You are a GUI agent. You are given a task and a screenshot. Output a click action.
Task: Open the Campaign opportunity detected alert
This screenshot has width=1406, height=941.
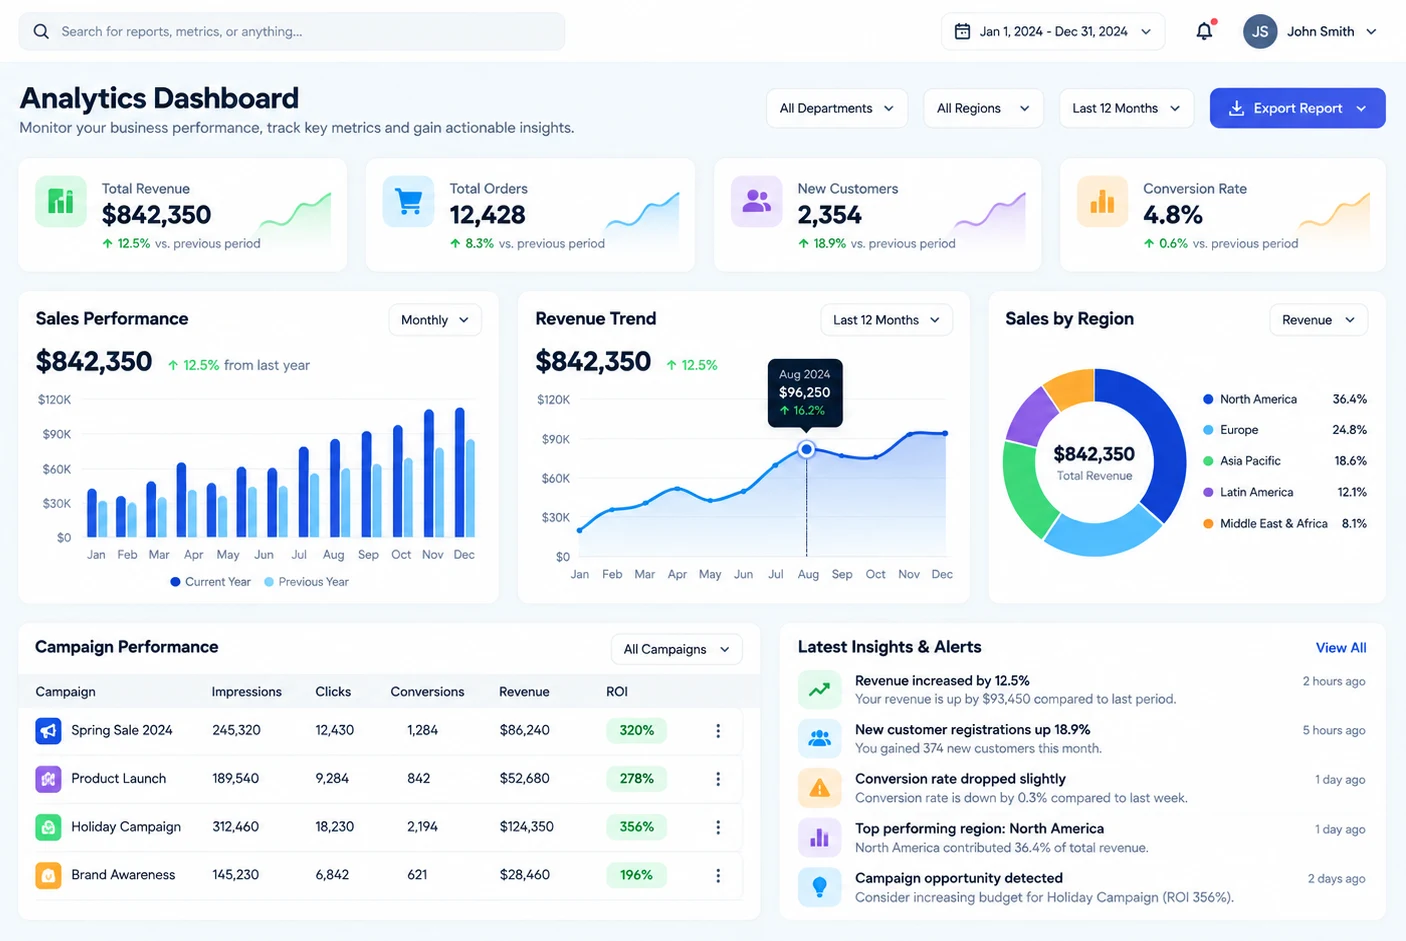[1082, 887]
